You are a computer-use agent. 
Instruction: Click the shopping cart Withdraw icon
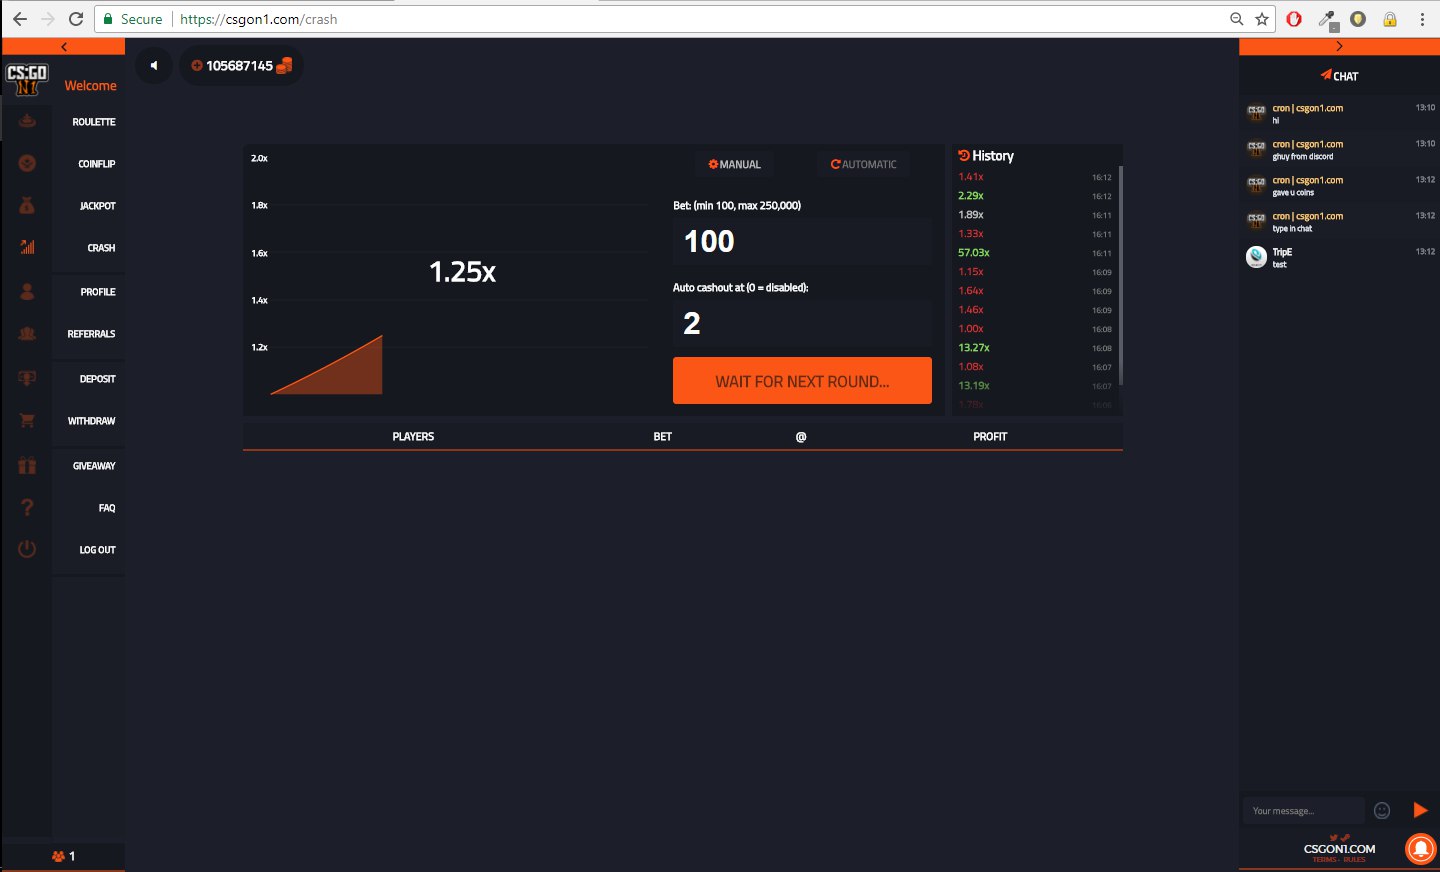(x=27, y=421)
